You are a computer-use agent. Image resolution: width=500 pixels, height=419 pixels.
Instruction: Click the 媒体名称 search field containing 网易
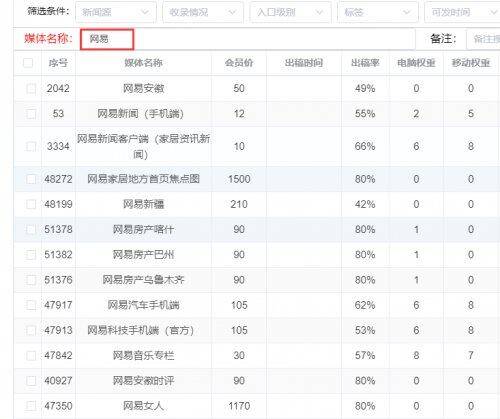(x=107, y=39)
